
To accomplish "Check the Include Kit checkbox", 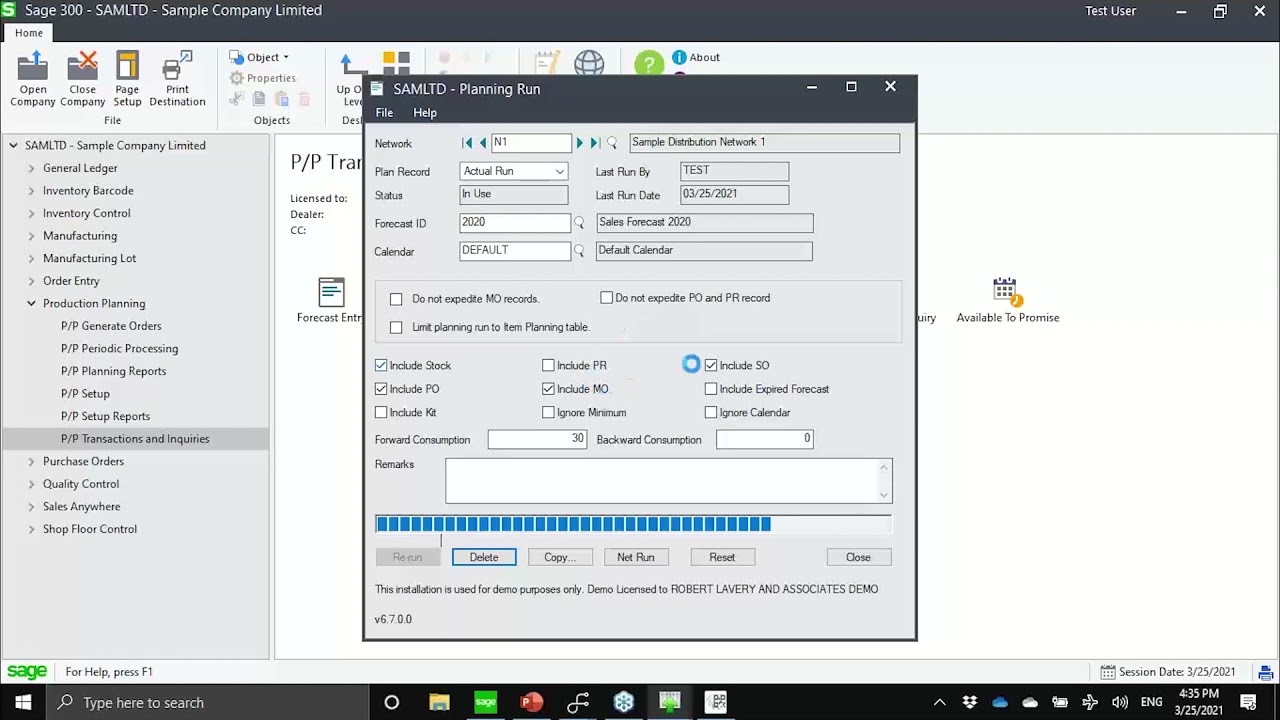I will click(381, 412).
